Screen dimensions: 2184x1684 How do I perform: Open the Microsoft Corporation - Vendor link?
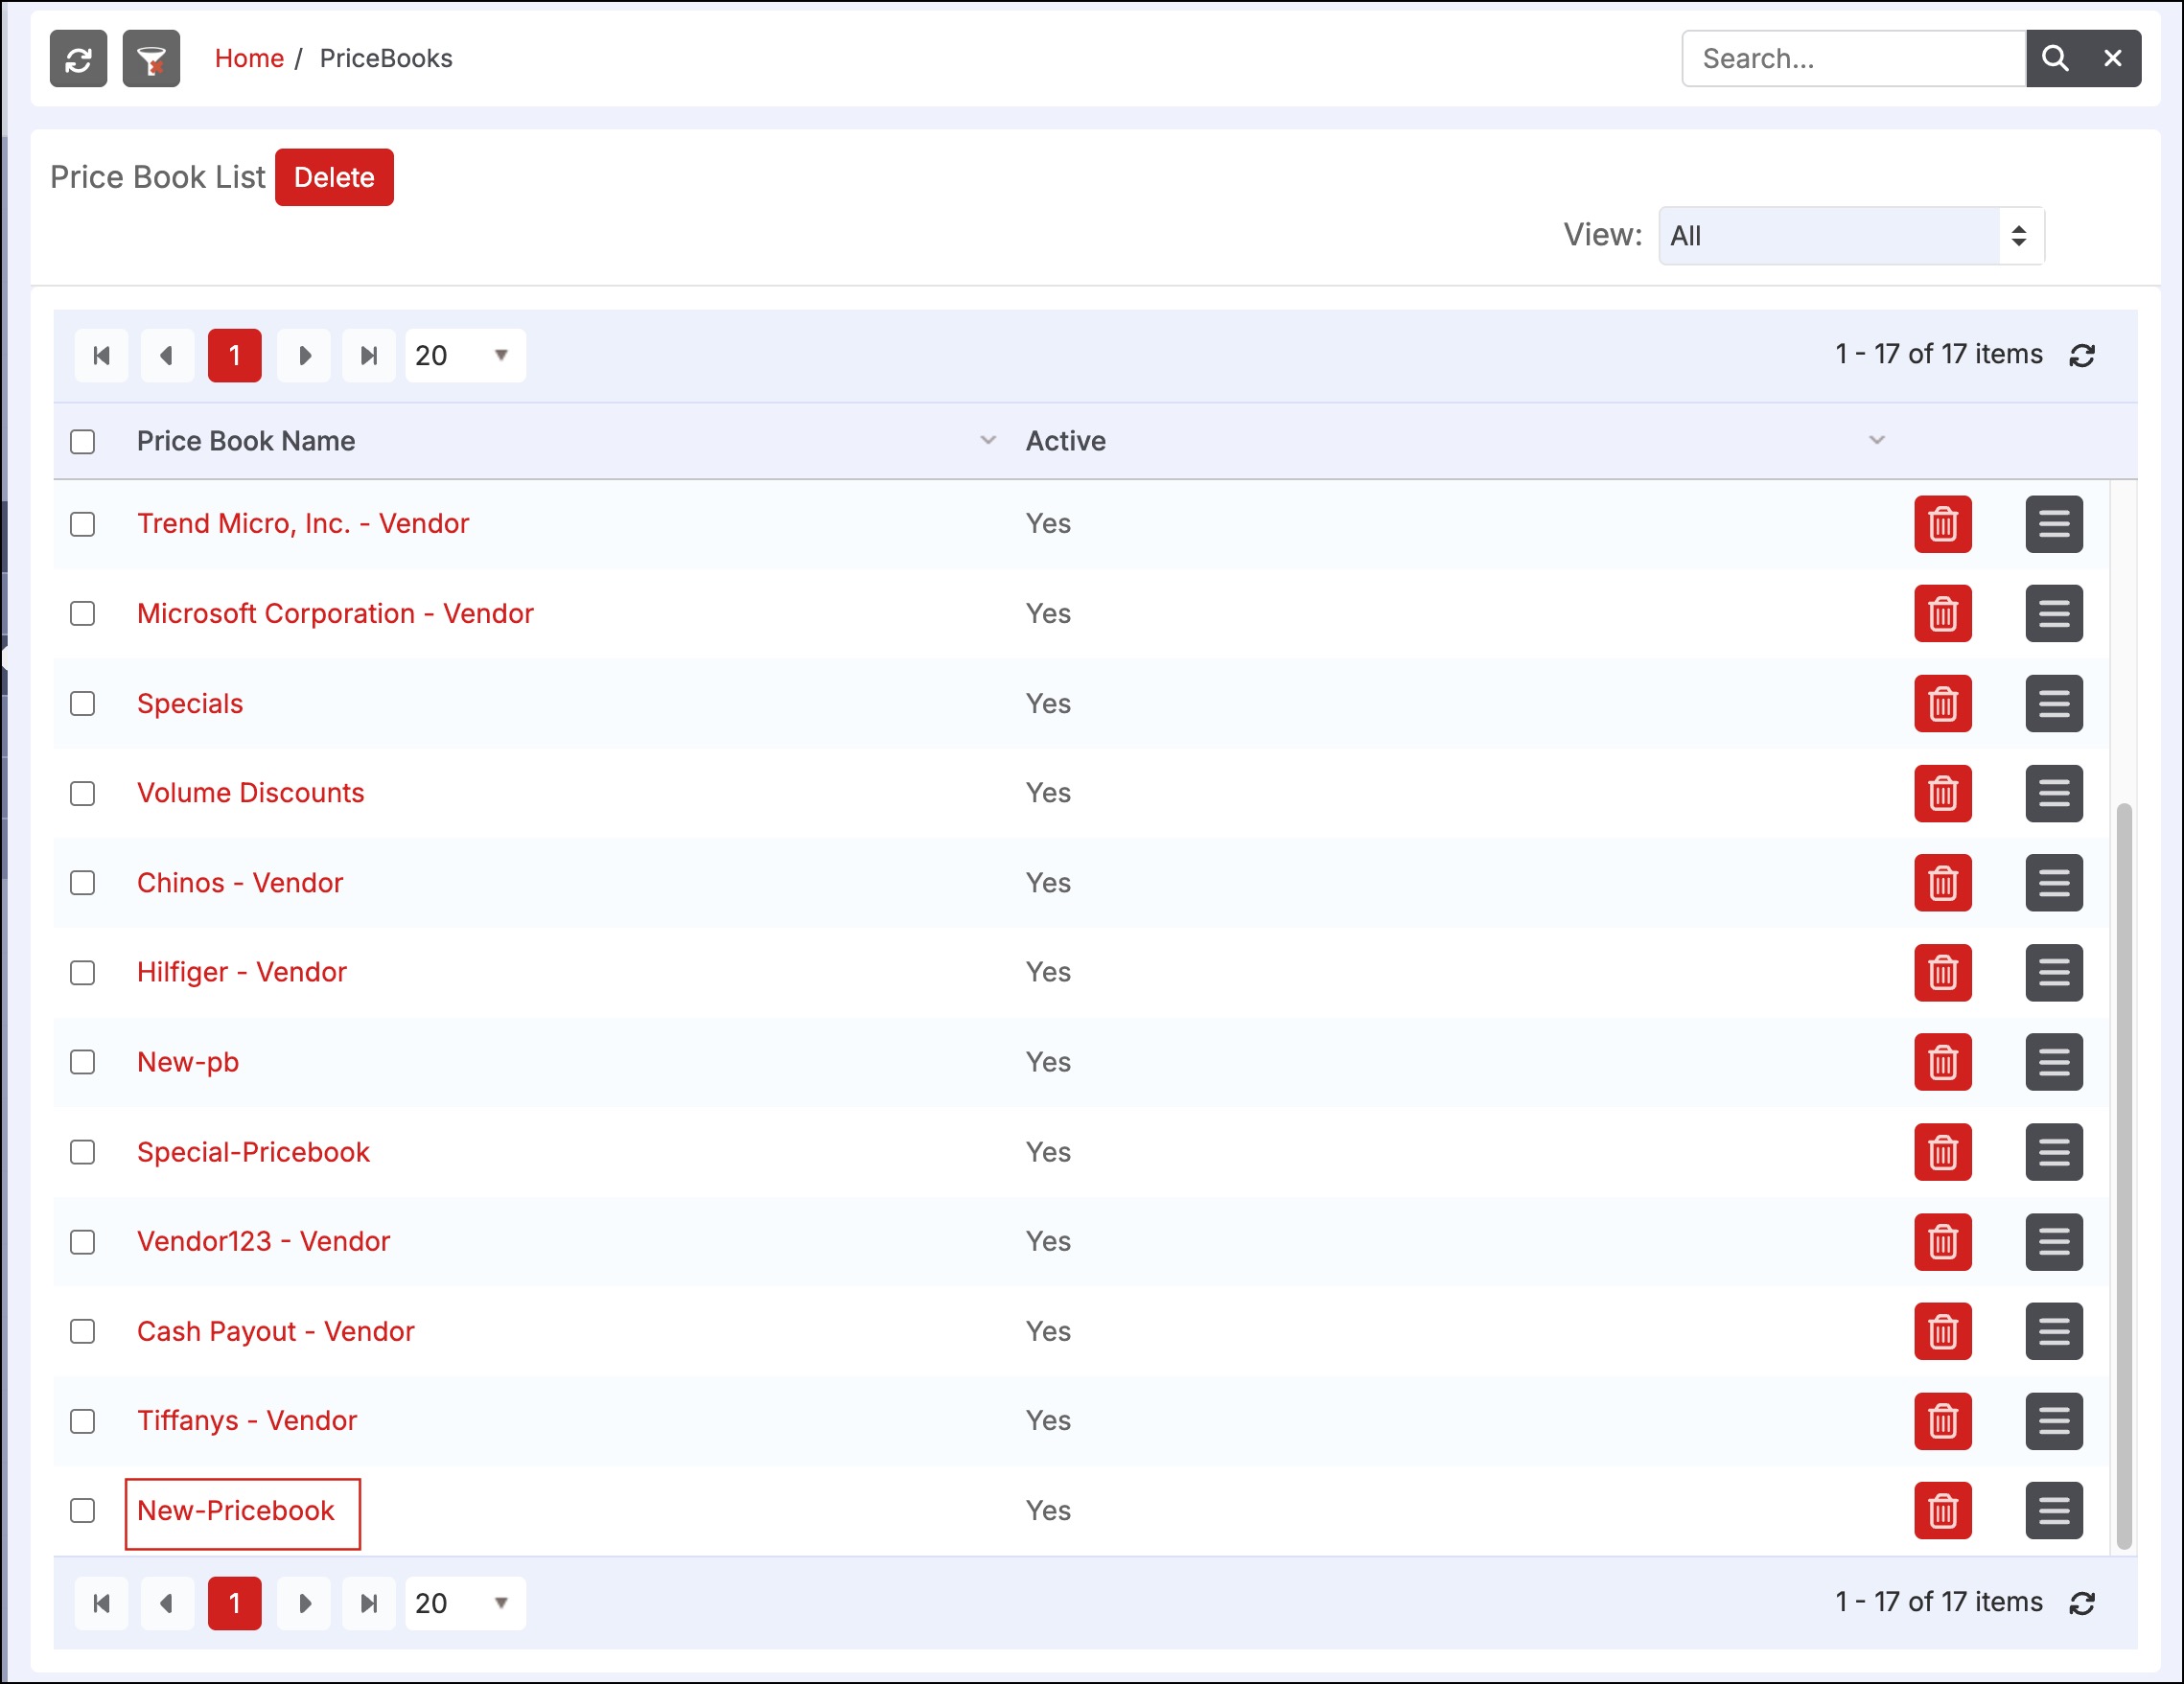point(335,614)
